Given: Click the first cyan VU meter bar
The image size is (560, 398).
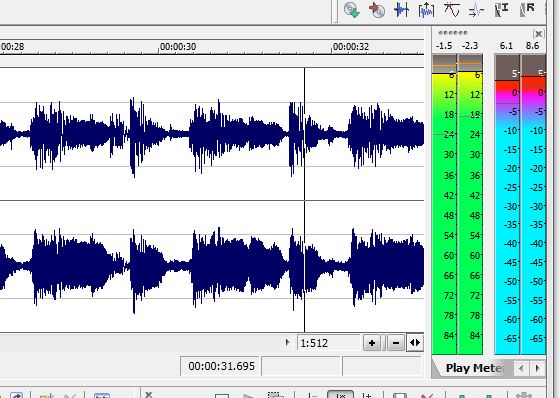Looking at the screenshot, I should [507, 204].
